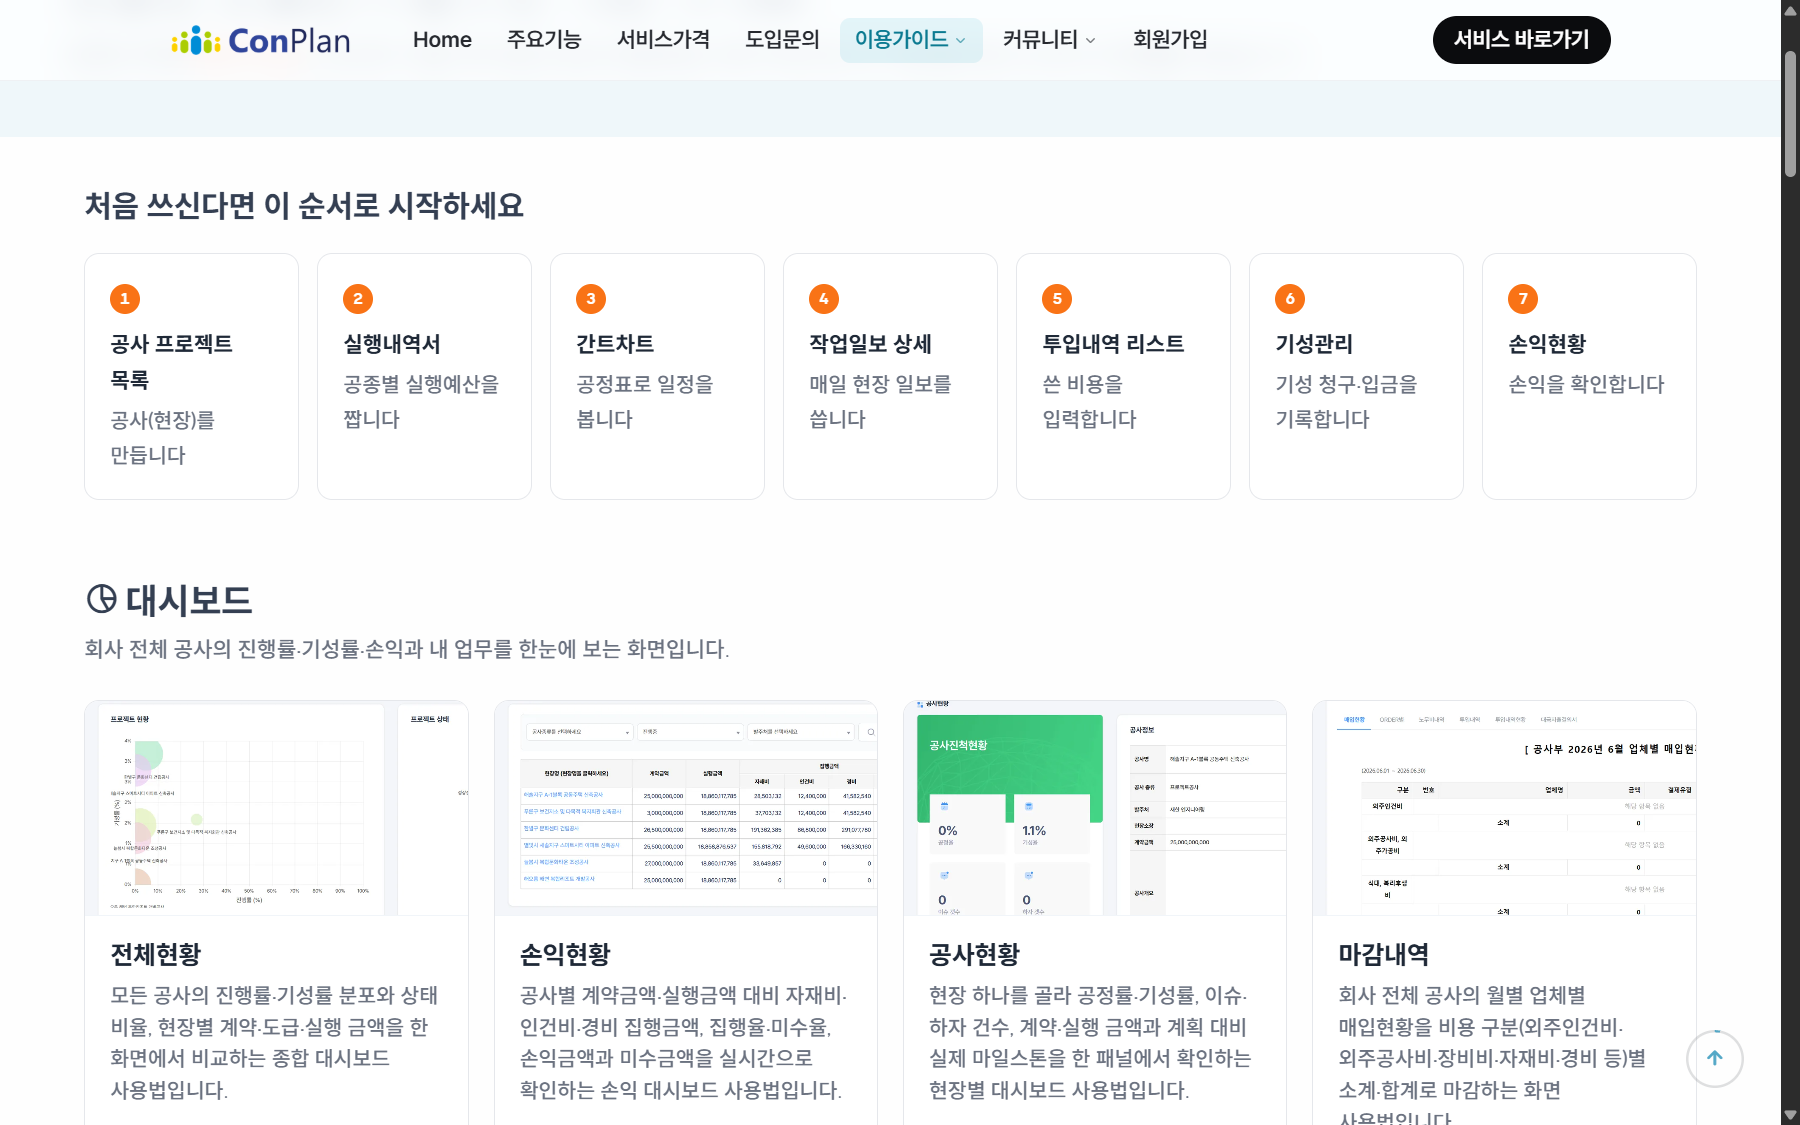Click the 대시보드 section heading
The image size is (1800, 1125).
188,600
